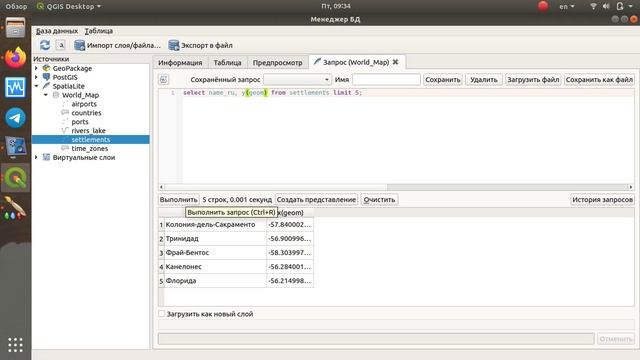Open the SQL window toolbar icon
This screenshot has height=360, width=640.
point(60,45)
